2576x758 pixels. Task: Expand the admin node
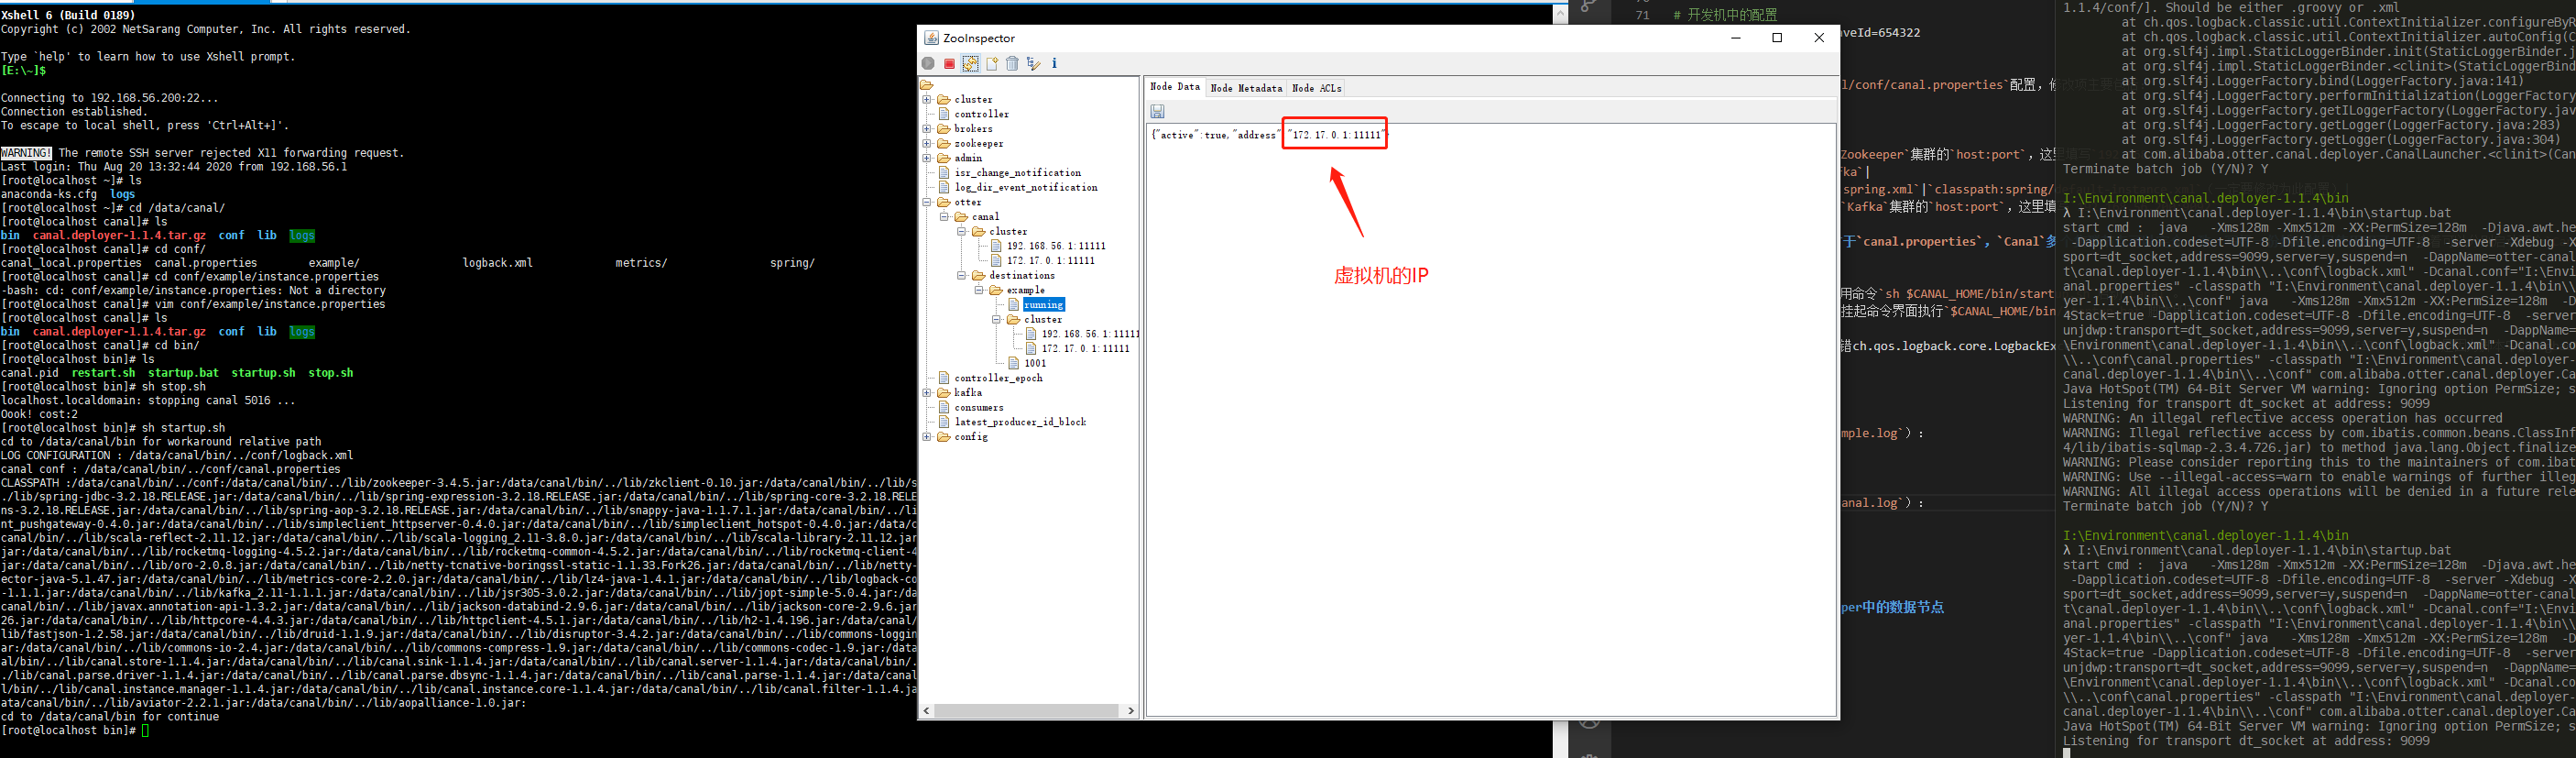(927, 158)
